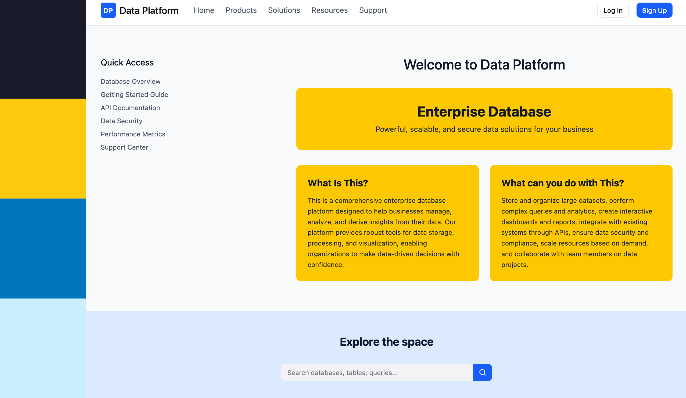This screenshot has height=398, width=686.
Task: Open the Home menu item
Action: pos(204,10)
